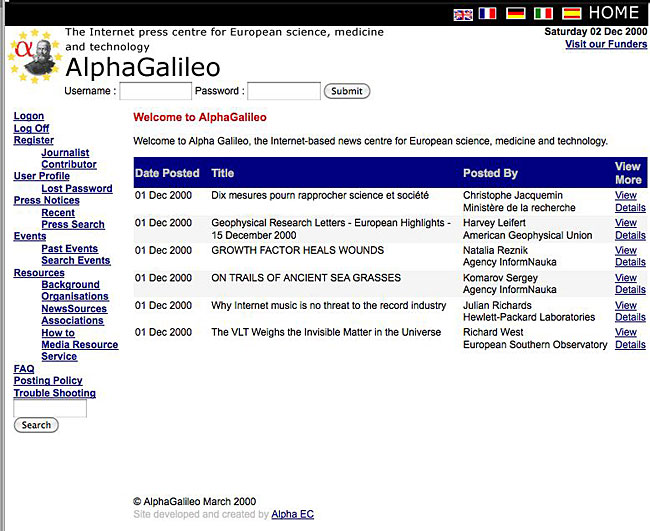The image size is (650, 531).
Task: Choose Journalist under Register
Action: tap(65, 153)
